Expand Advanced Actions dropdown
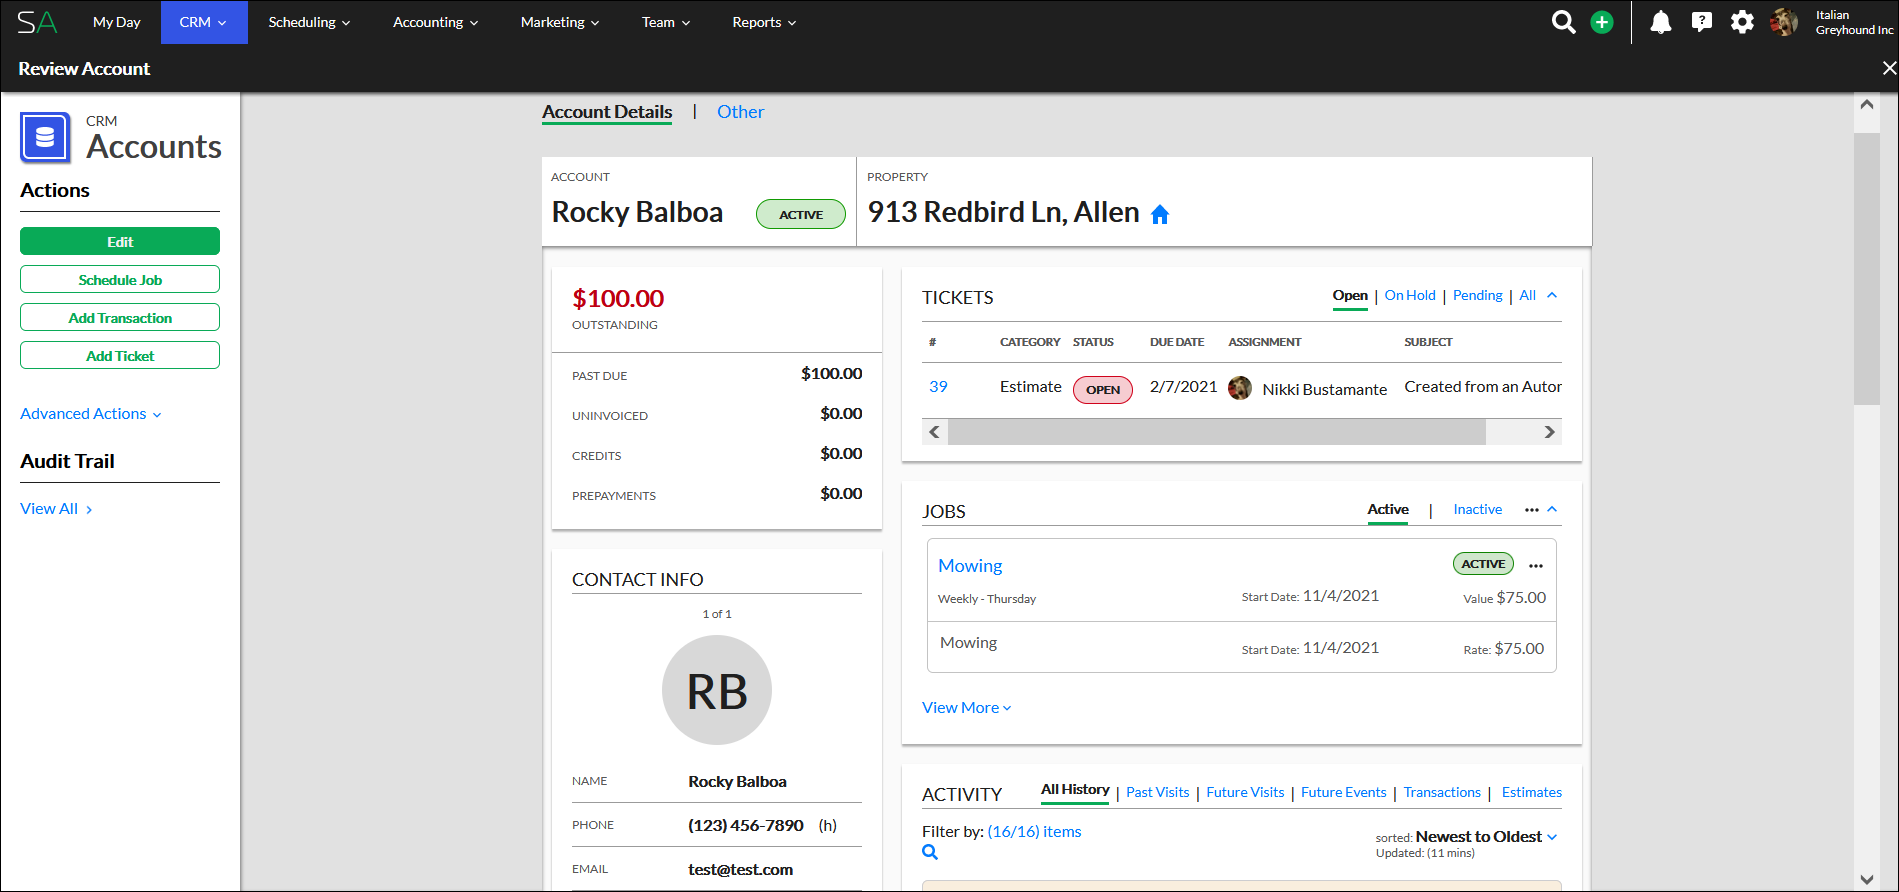 pyautogui.click(x=91, y=414)
